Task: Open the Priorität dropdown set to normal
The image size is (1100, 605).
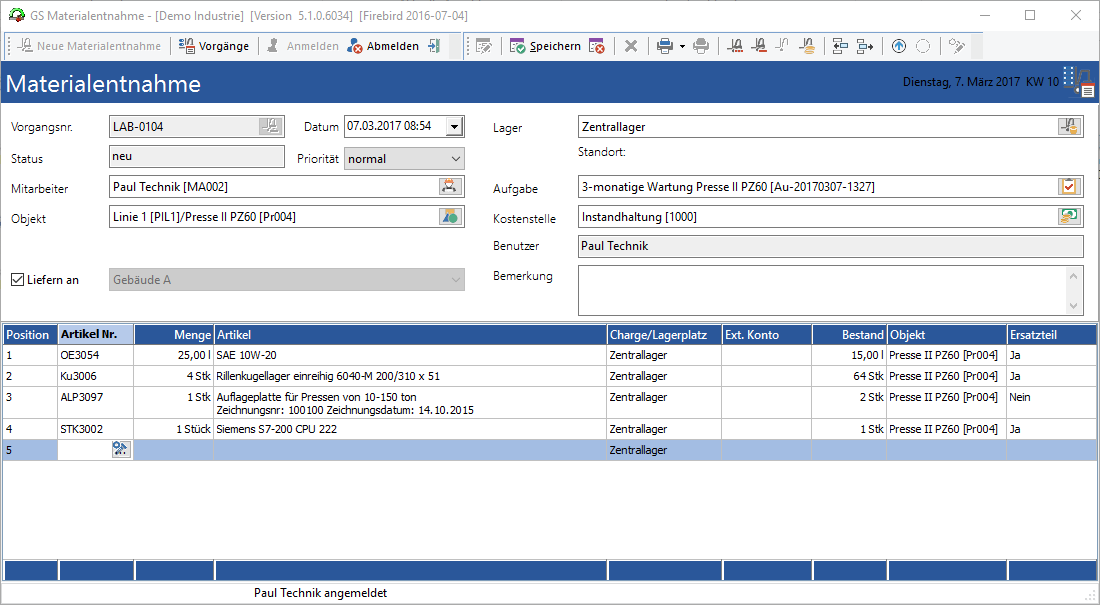Action: (x=404, y=159)
